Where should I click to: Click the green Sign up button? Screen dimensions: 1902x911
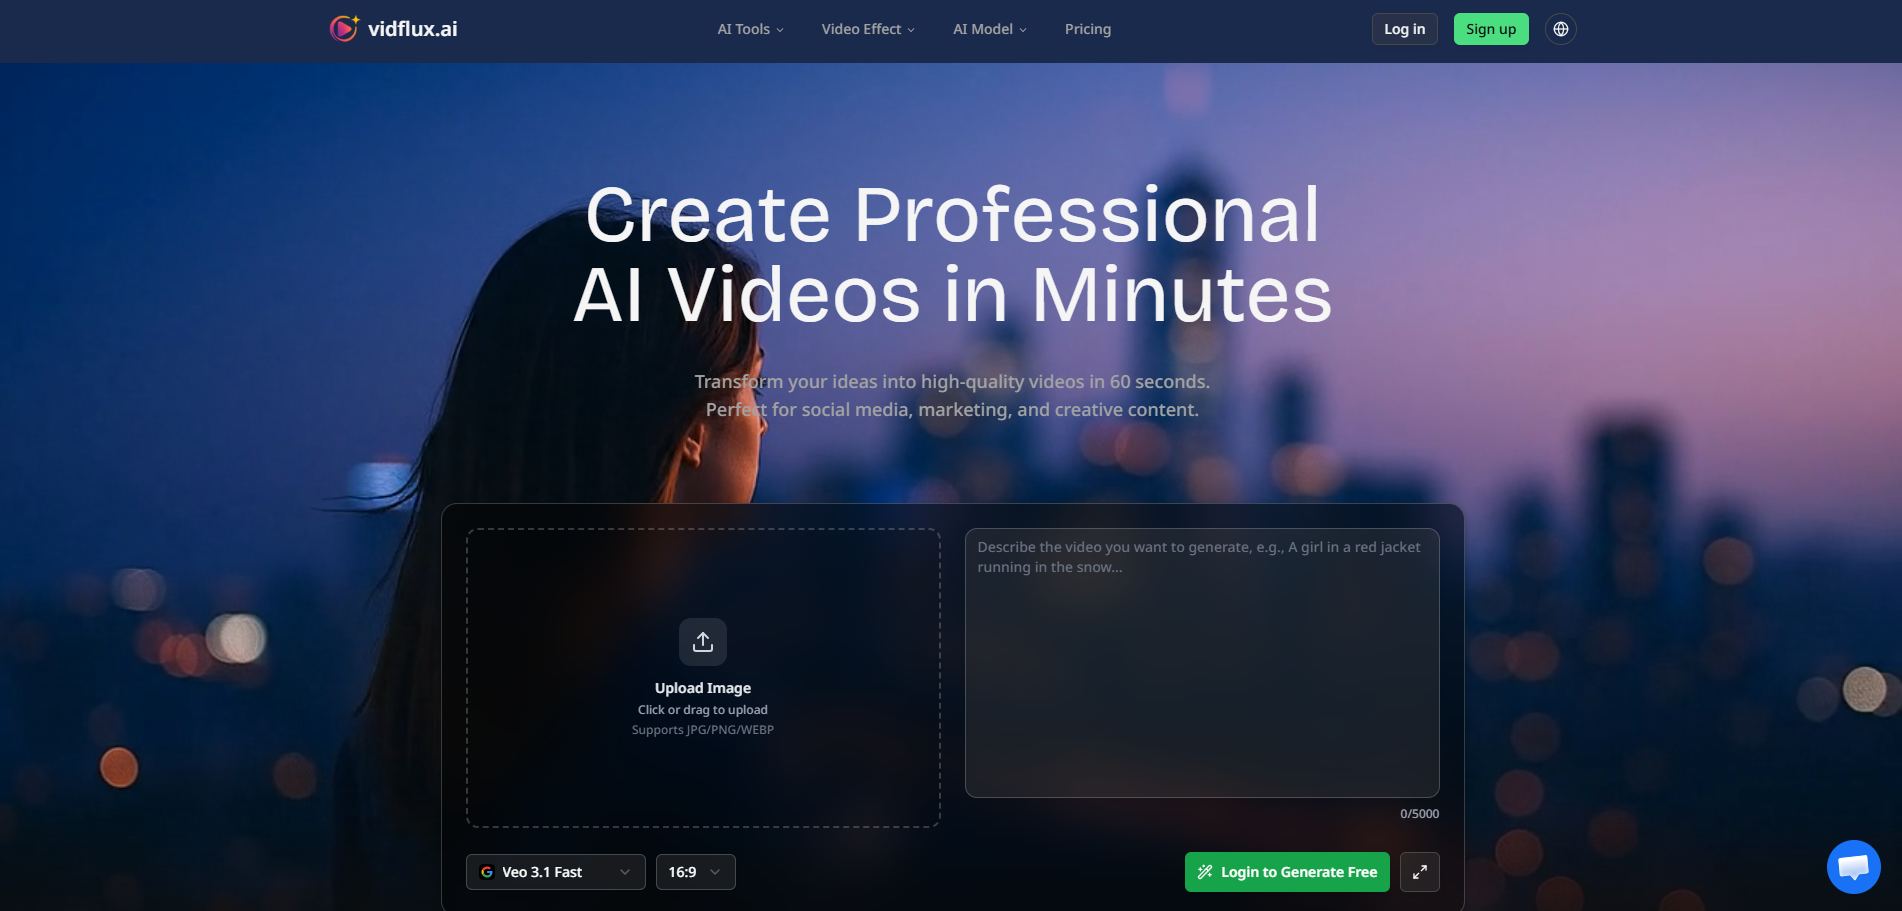[x=1491, y=29]
